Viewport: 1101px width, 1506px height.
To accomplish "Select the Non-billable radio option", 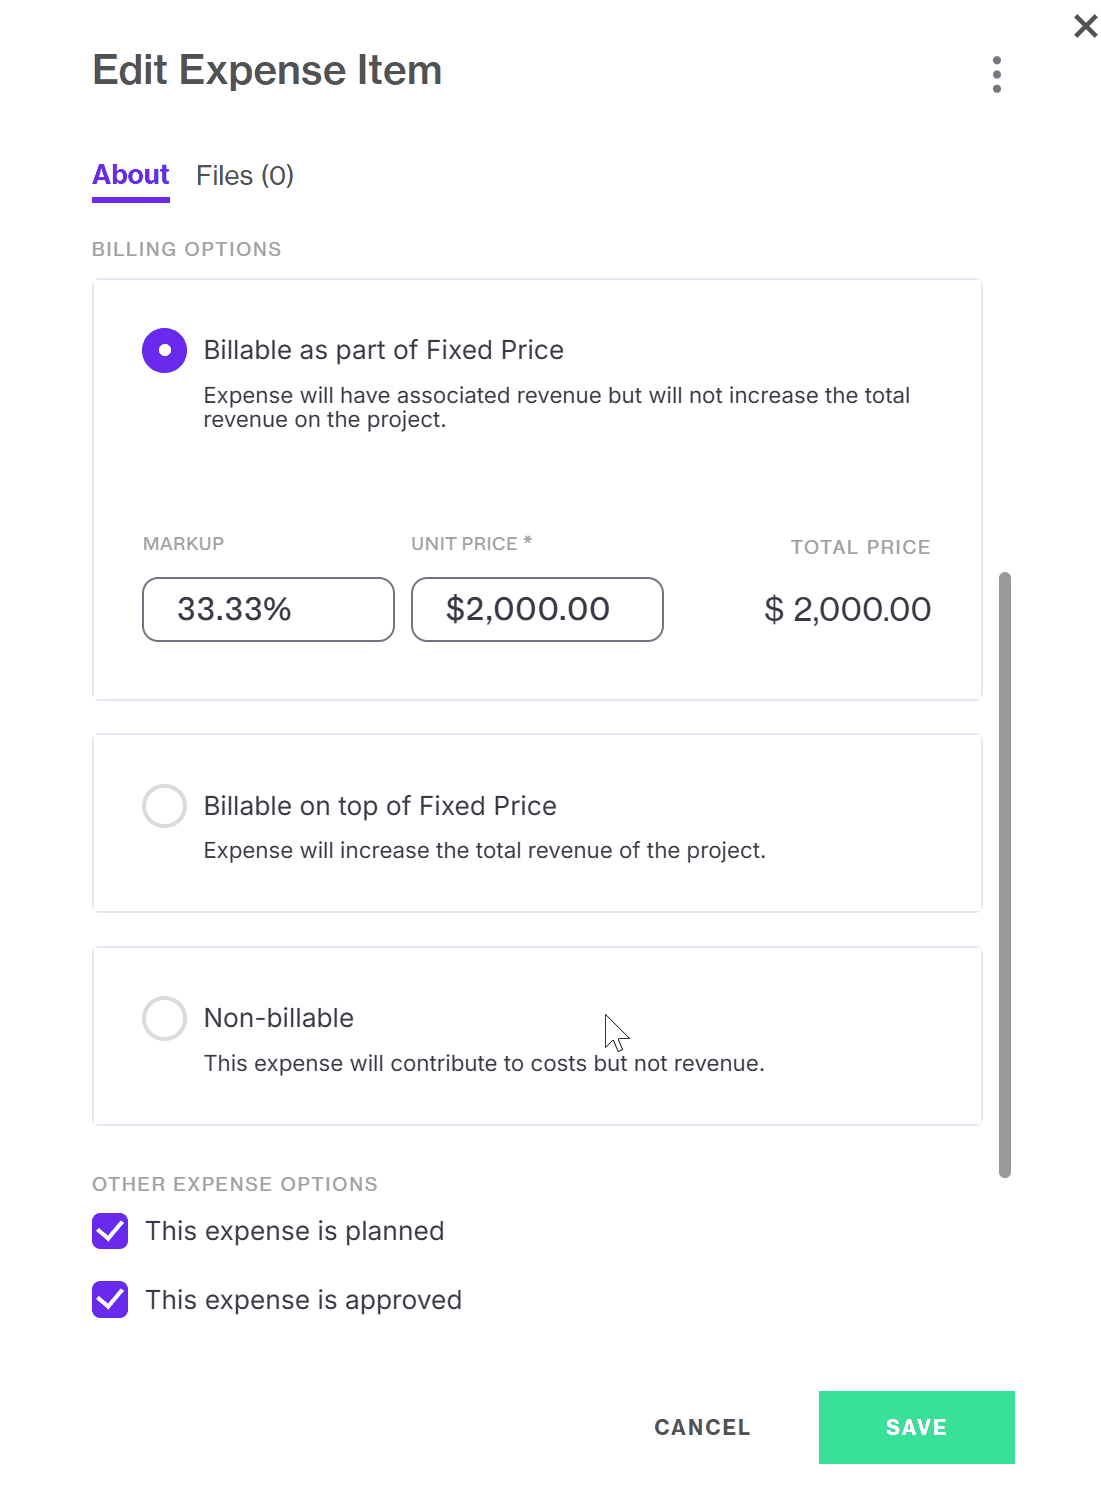I will click(x=164, y=1018).
